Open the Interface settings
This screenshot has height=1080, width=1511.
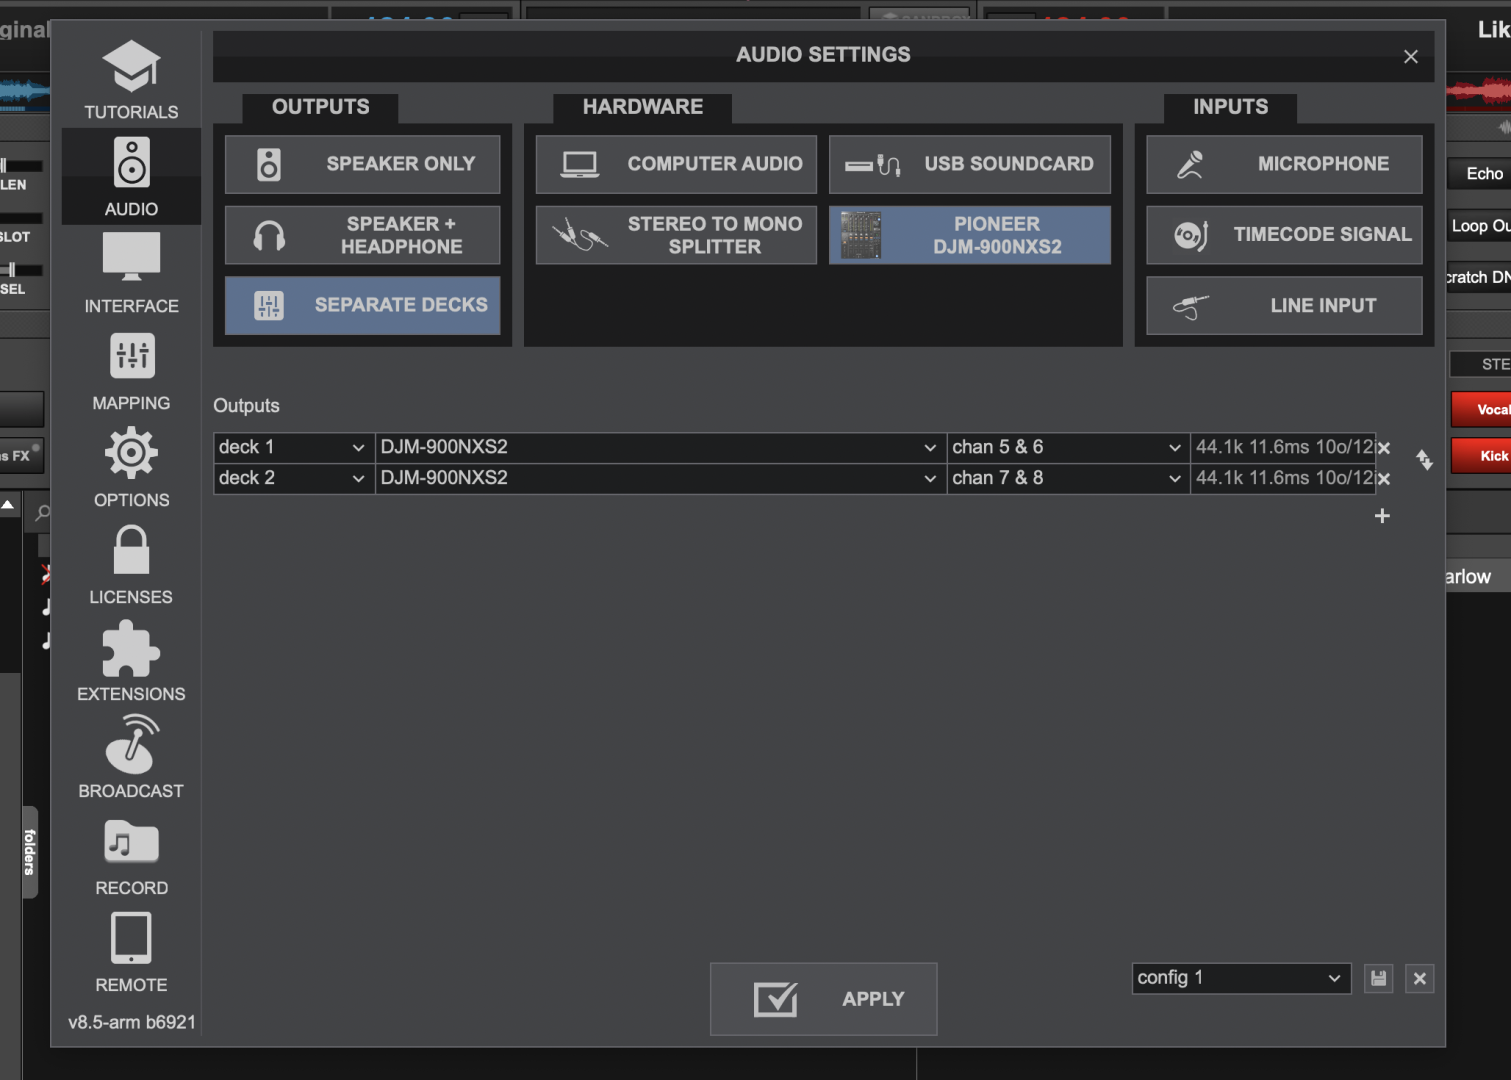pyautogui.click(x=131, y=274)
